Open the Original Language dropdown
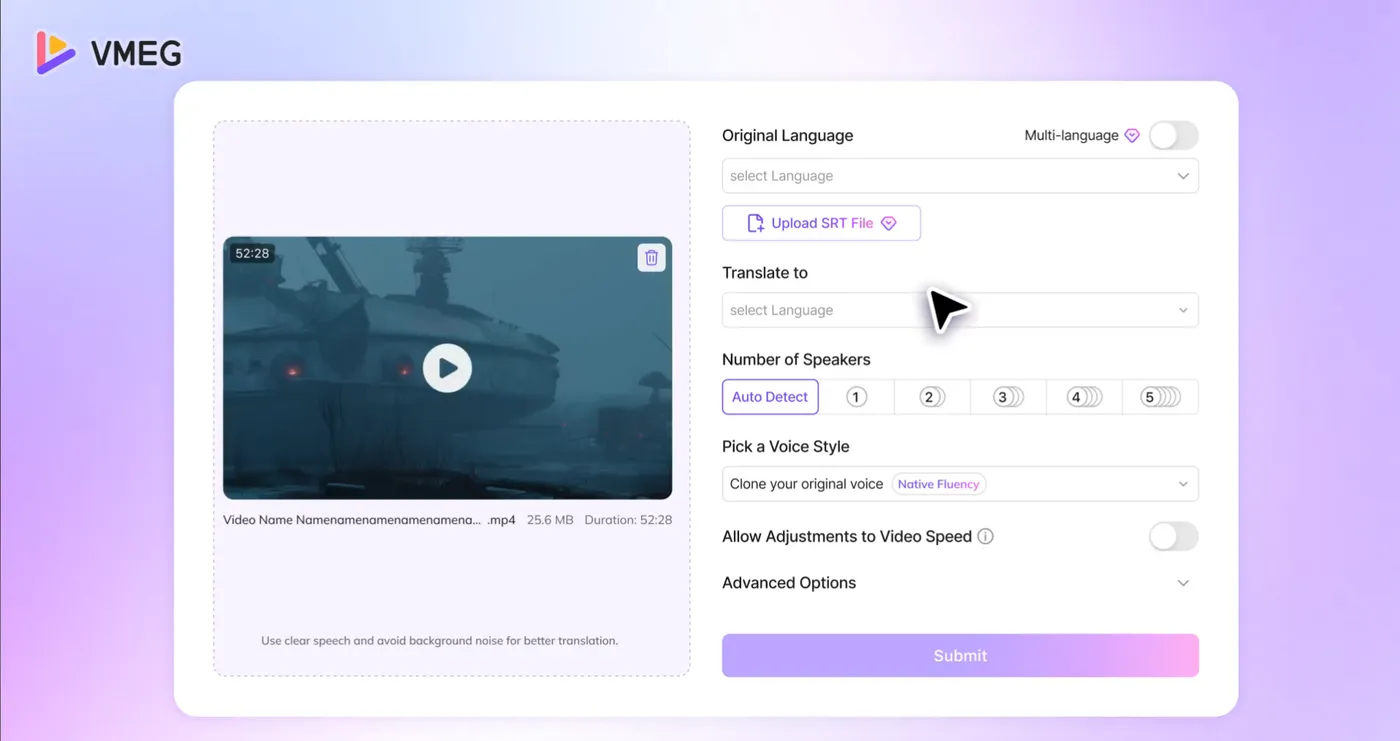 tap(960, 176)
